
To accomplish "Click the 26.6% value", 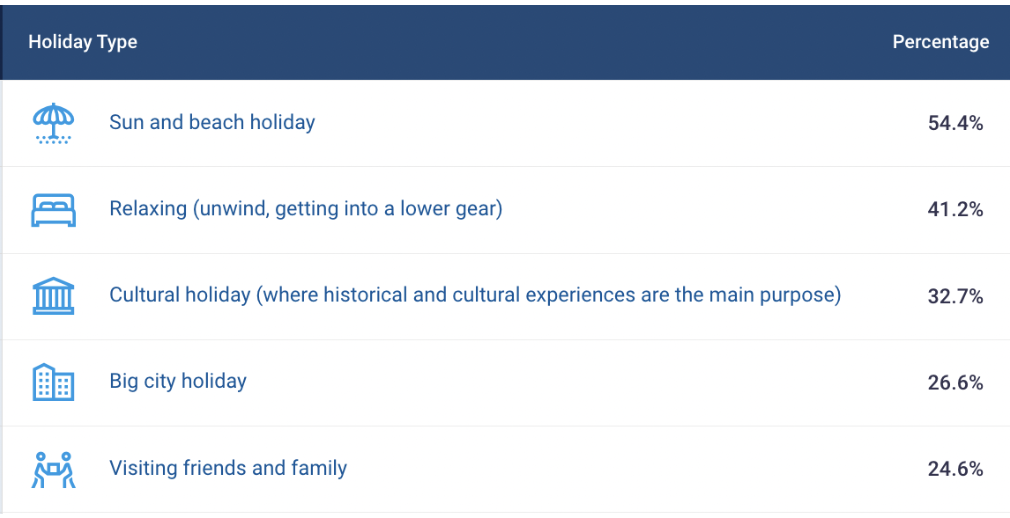I will tap(955, 383).
